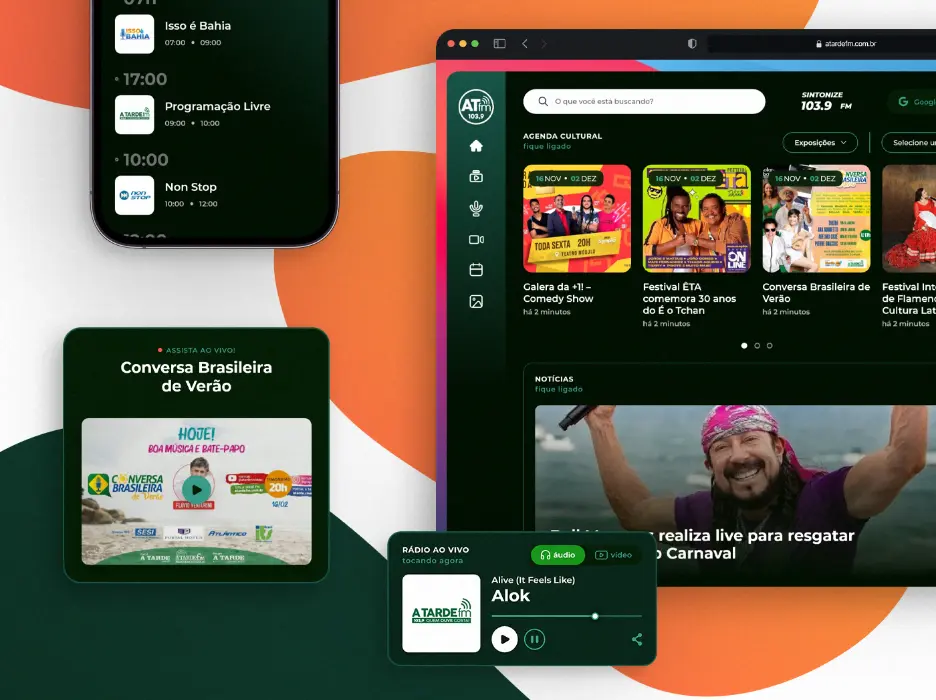Pause the radio with pause button

[x=535, y=639]
